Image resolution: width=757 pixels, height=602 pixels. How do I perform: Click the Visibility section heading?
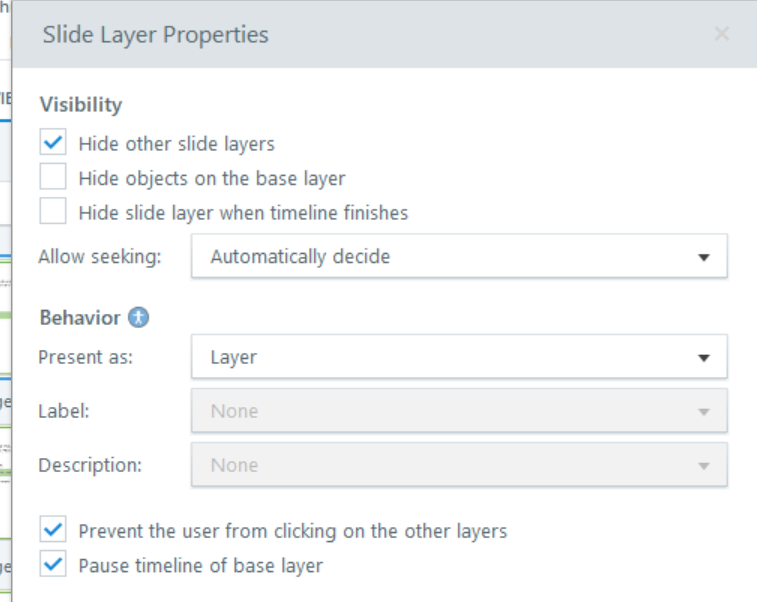tap(80, 104)
